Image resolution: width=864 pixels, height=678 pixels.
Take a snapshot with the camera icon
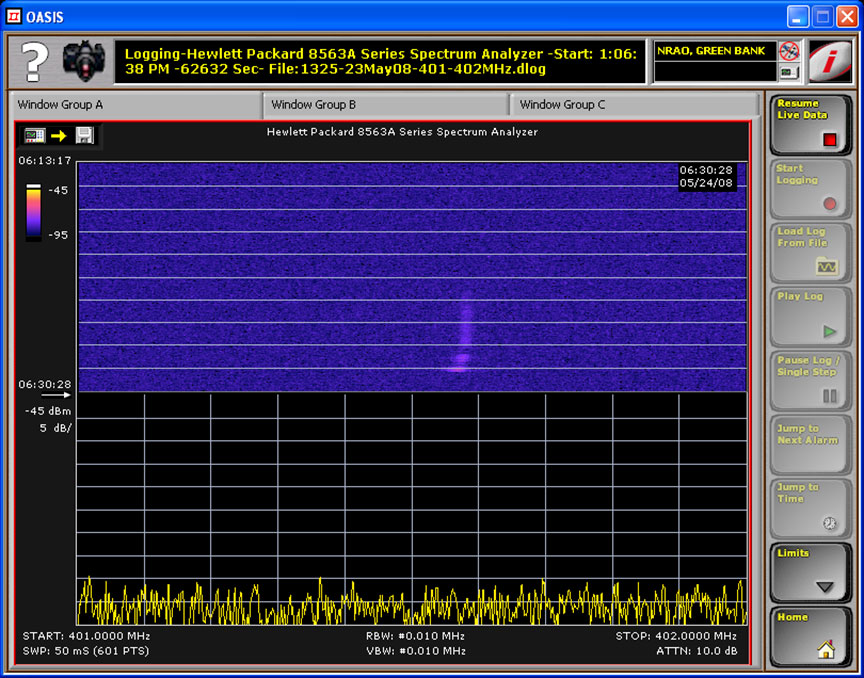[83, 61]
